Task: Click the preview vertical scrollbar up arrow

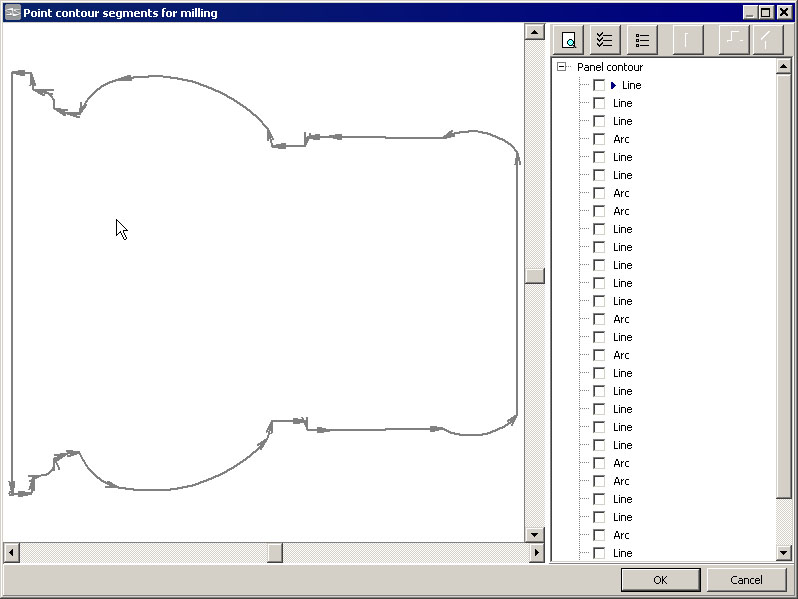Action: (x=534, y=32)
